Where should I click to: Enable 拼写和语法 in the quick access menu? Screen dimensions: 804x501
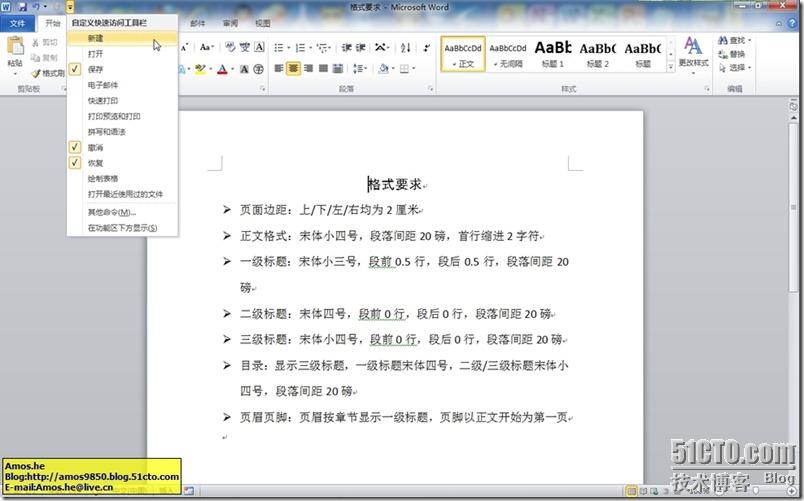[123, 132]
